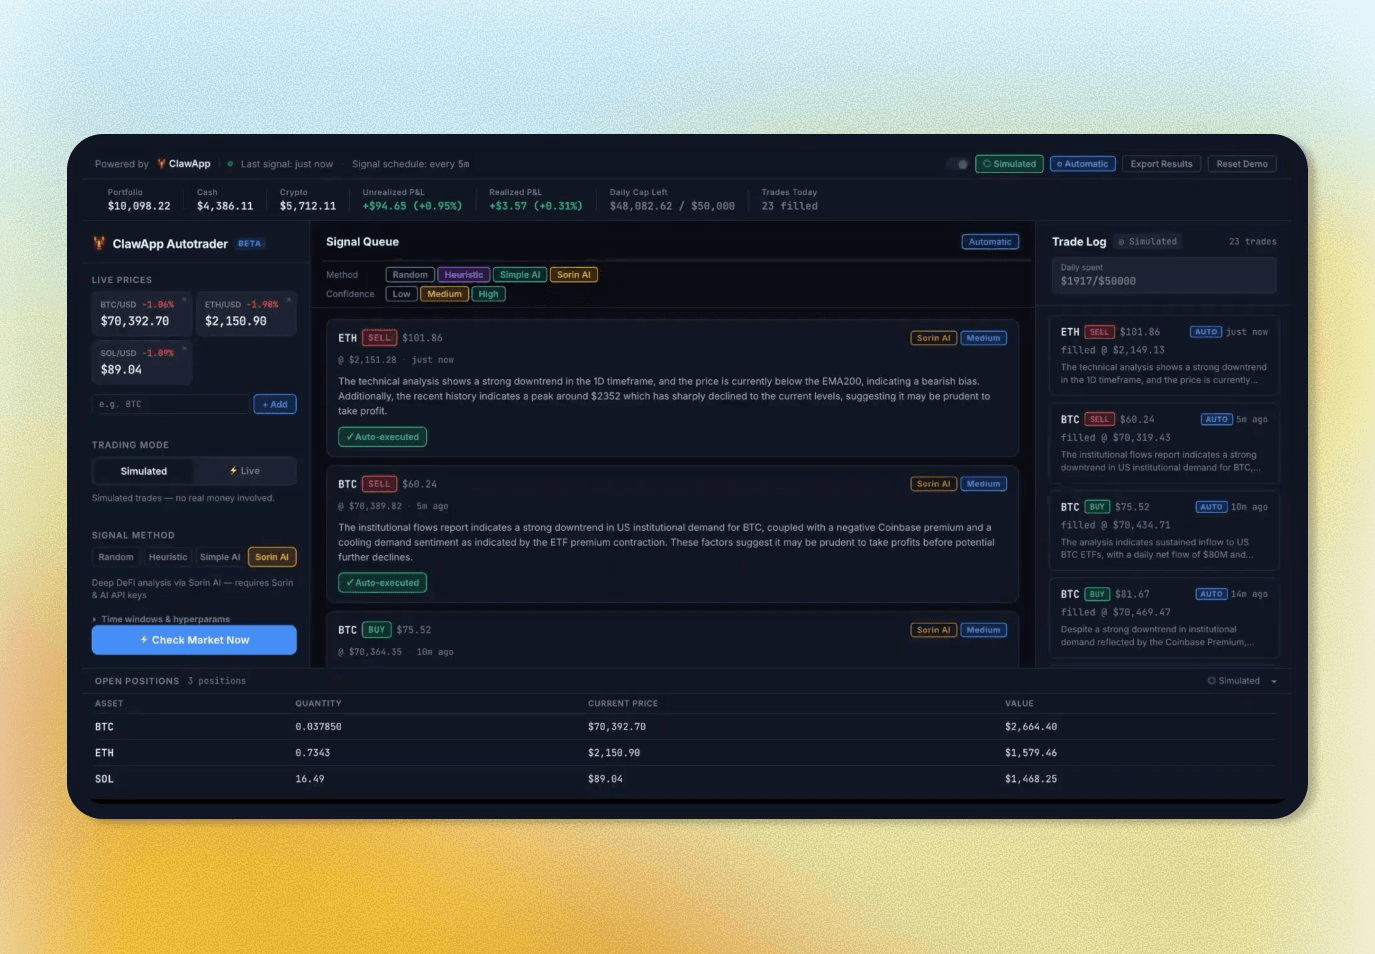Click the green Last signal status dot

tap(230, 164)
